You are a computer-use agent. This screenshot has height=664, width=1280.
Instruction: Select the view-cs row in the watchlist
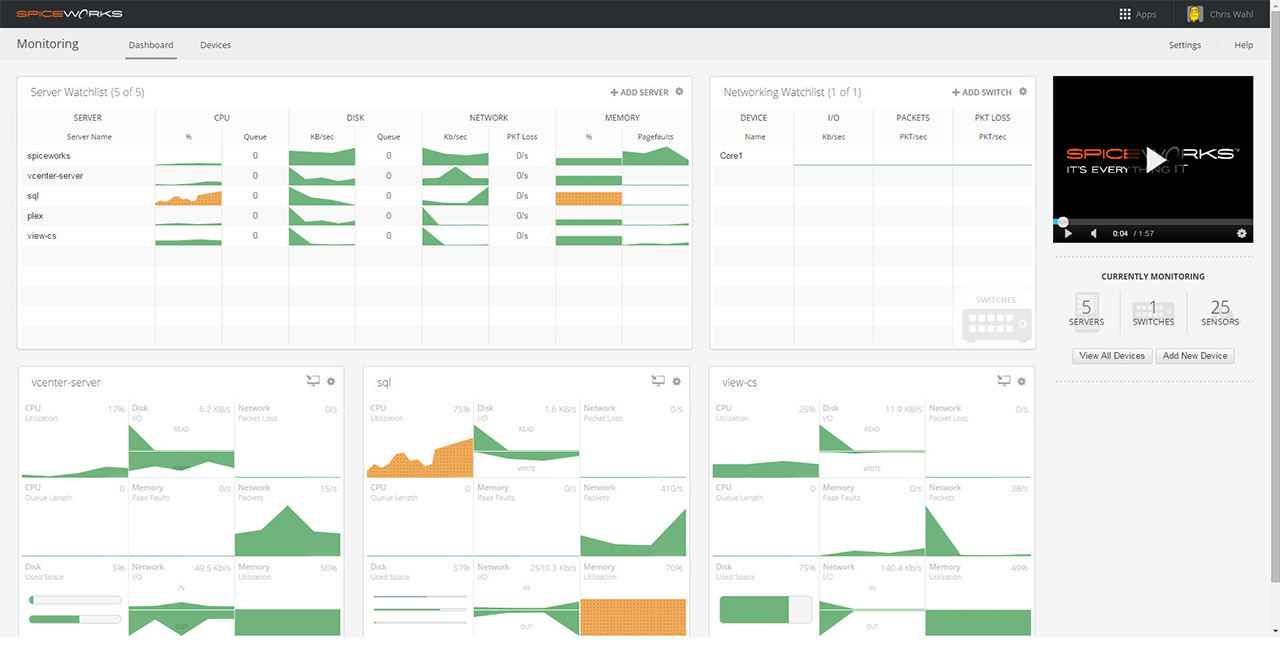(355, 236)
